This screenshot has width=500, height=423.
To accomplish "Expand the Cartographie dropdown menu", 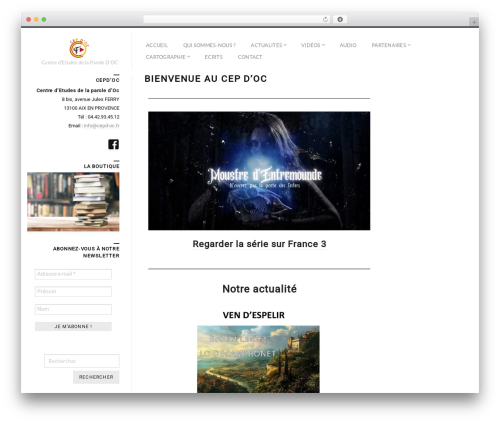I will (168, 57).
